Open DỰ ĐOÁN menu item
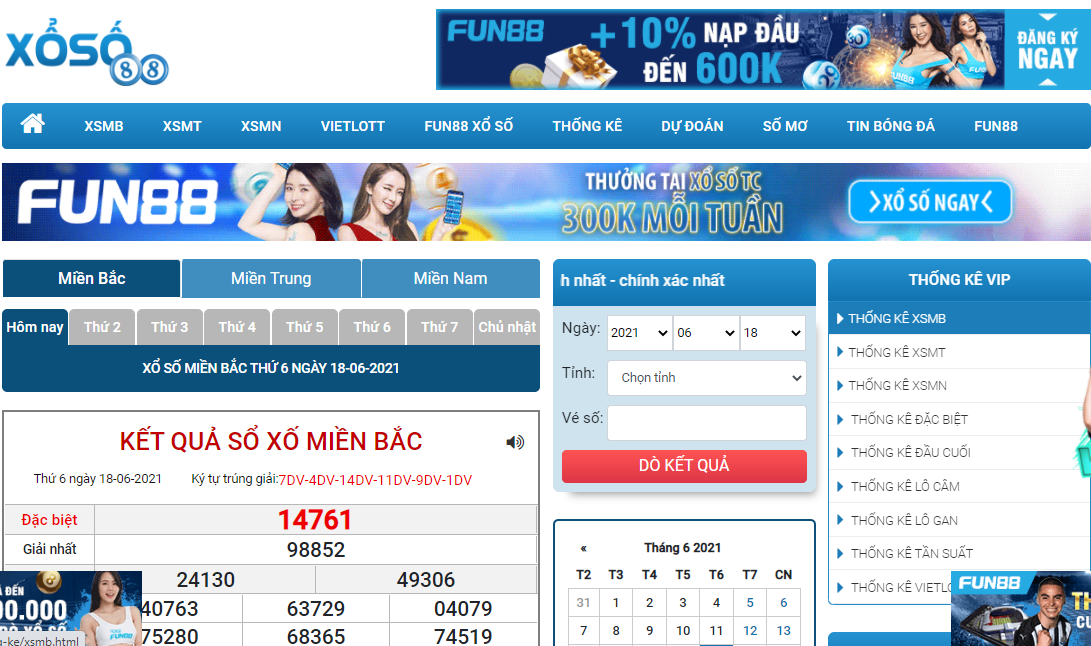This screenshot has width=1091, height=646. 692,126
